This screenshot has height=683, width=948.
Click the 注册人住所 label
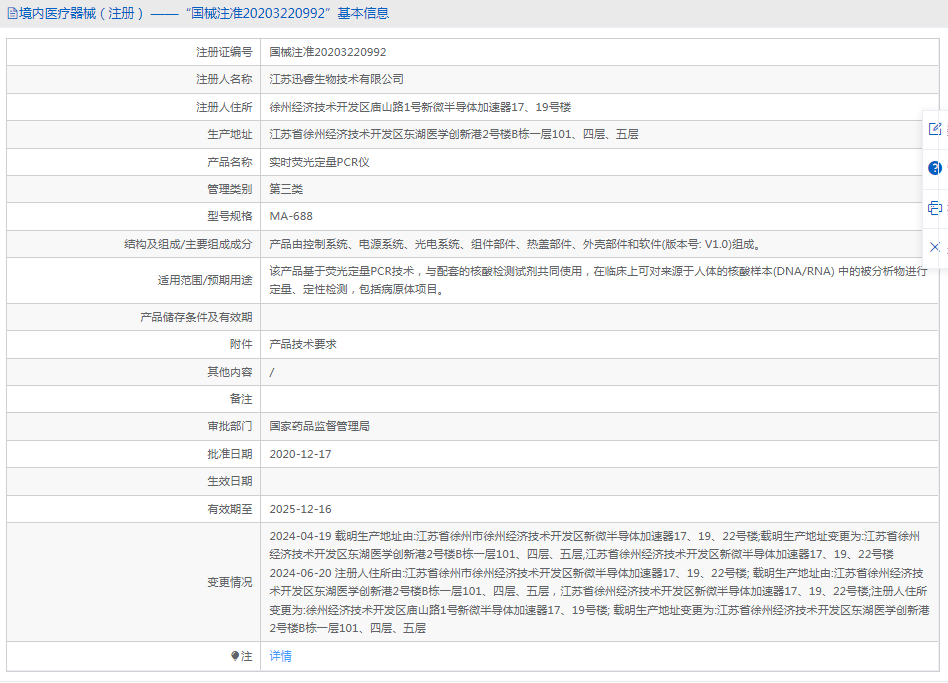[x=224, y=107]
